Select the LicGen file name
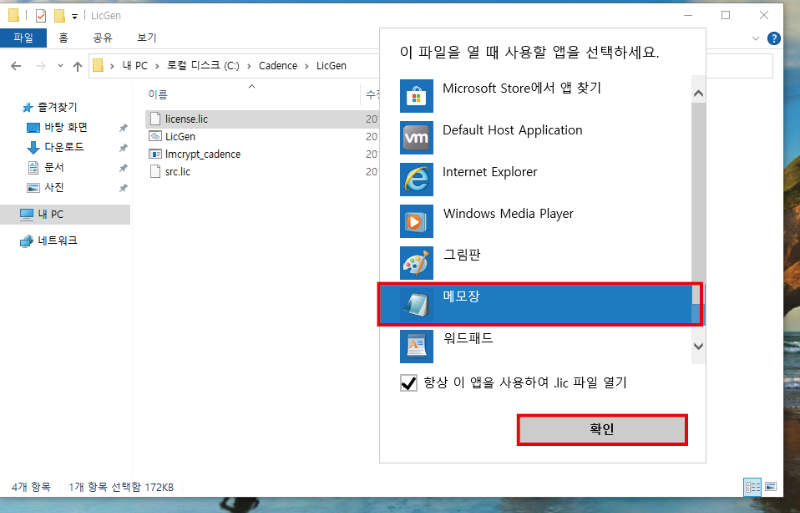This screenshot has width=800, height=513. pos(180,136)
